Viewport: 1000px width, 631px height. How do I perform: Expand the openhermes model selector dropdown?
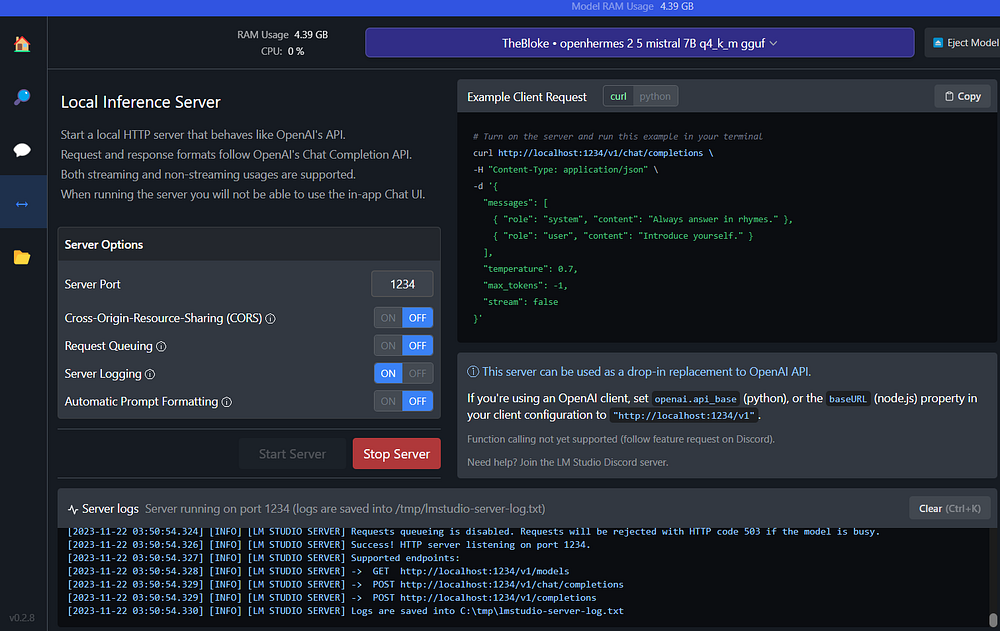[x=639, y=43]
